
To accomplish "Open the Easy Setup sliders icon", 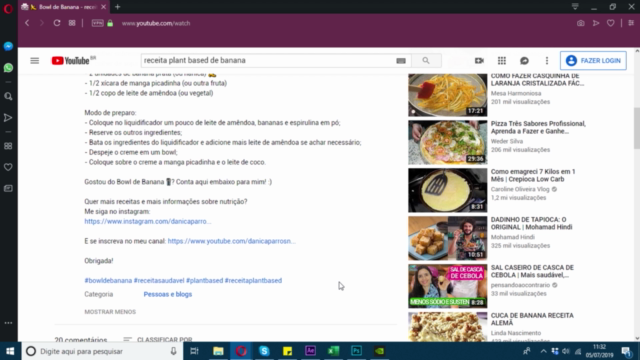I will (x=631, y=23).
